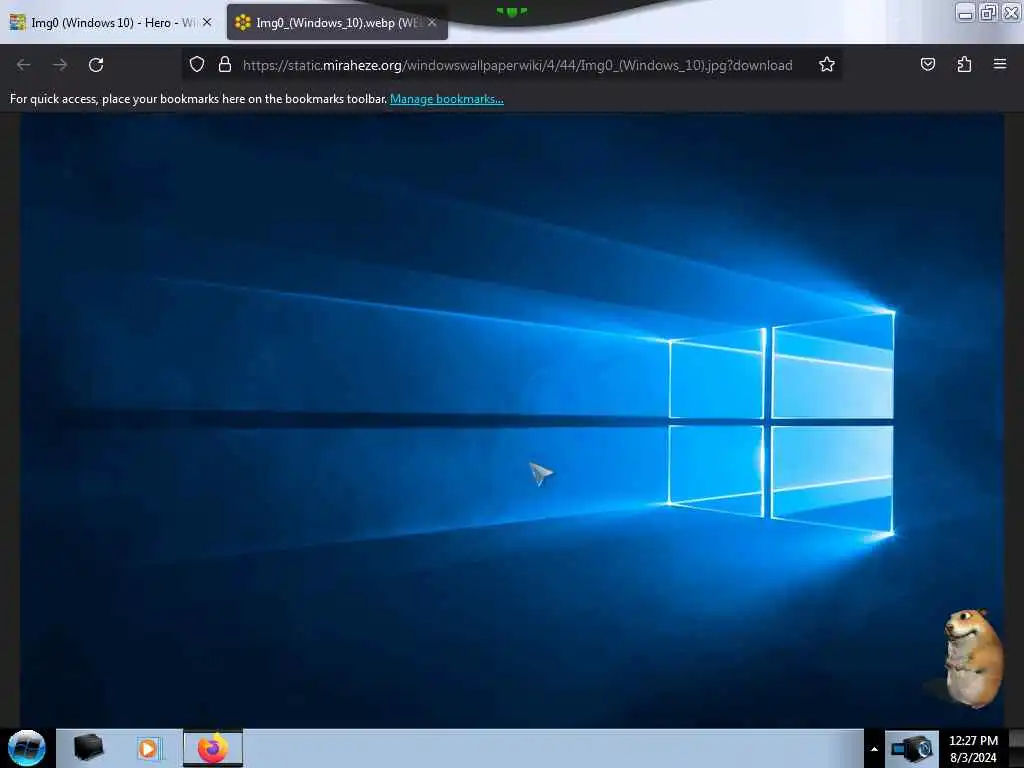
Task: Restore down the browser window
Action: coord(989,12)
